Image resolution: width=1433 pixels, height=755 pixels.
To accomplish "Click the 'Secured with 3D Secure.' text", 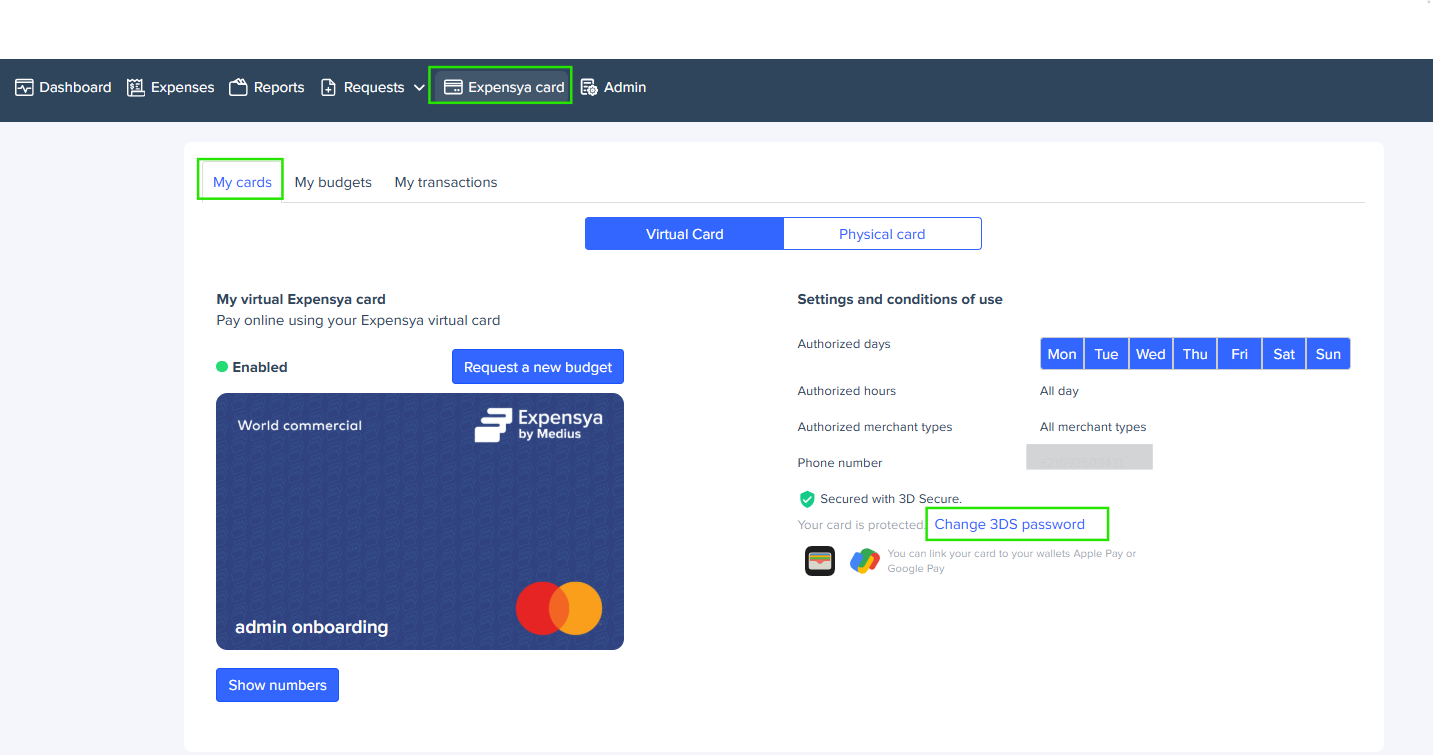I will [891, 499].
